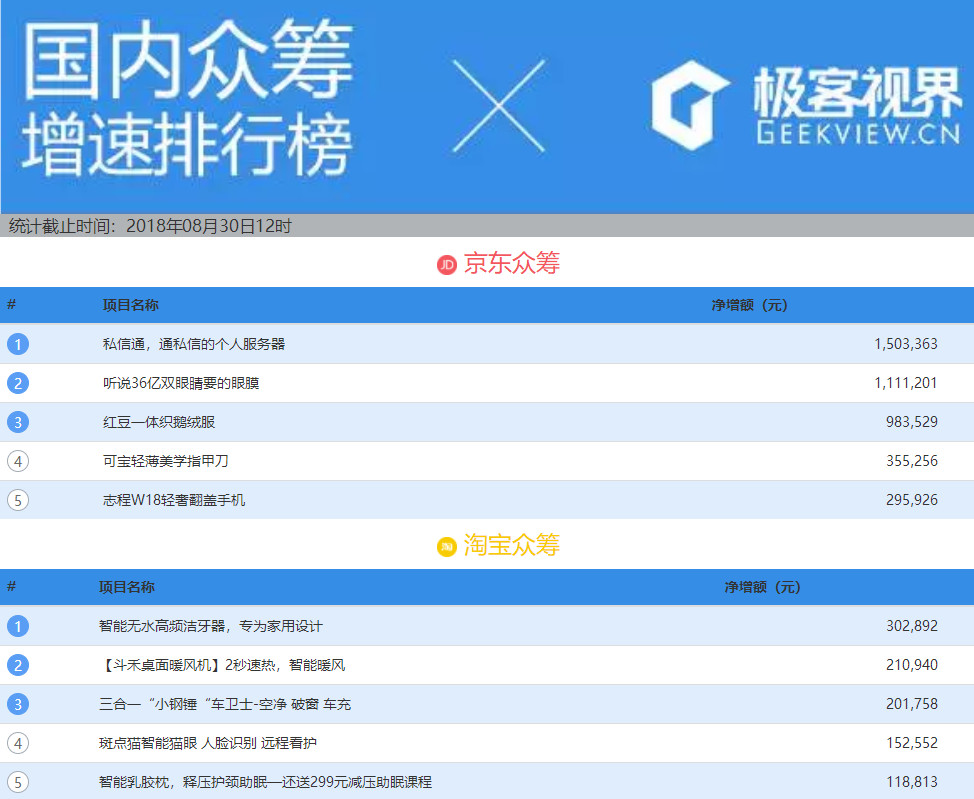Click the statistics cutoff date bar
The width and height of the screenshot is (974, 799).
point(148,226)
